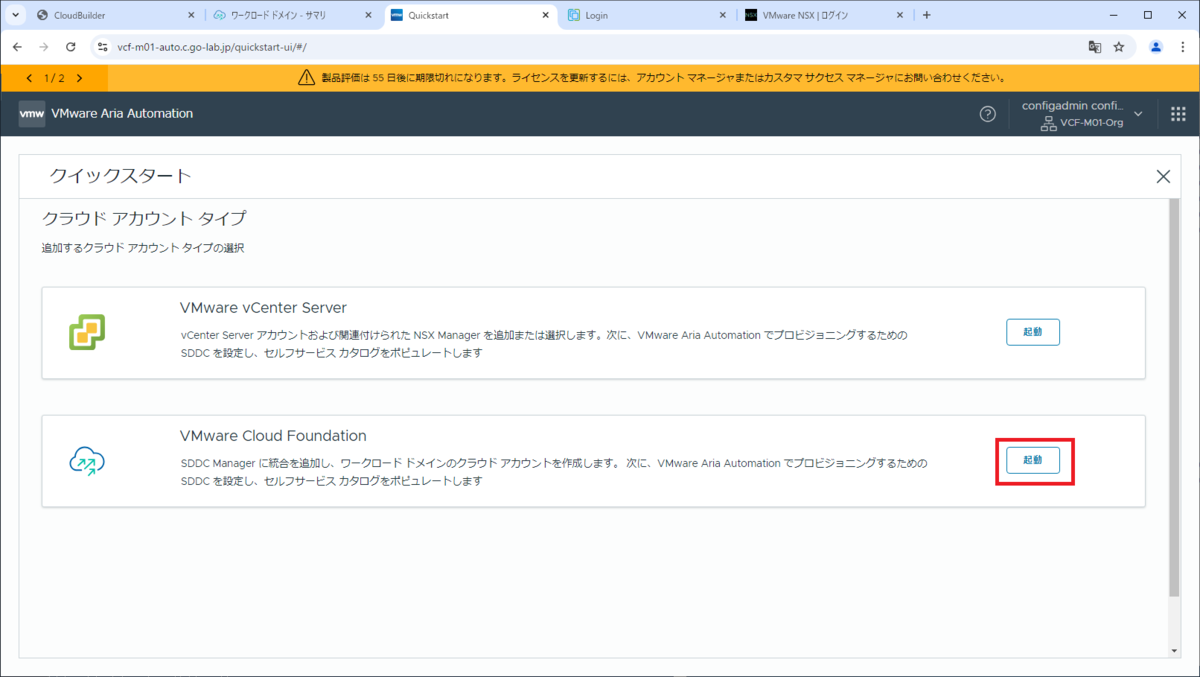The height and width of the screenshot is (677, 1200).
Task: Go to the previous notification in the banner
Action: (x=29, y=77)
